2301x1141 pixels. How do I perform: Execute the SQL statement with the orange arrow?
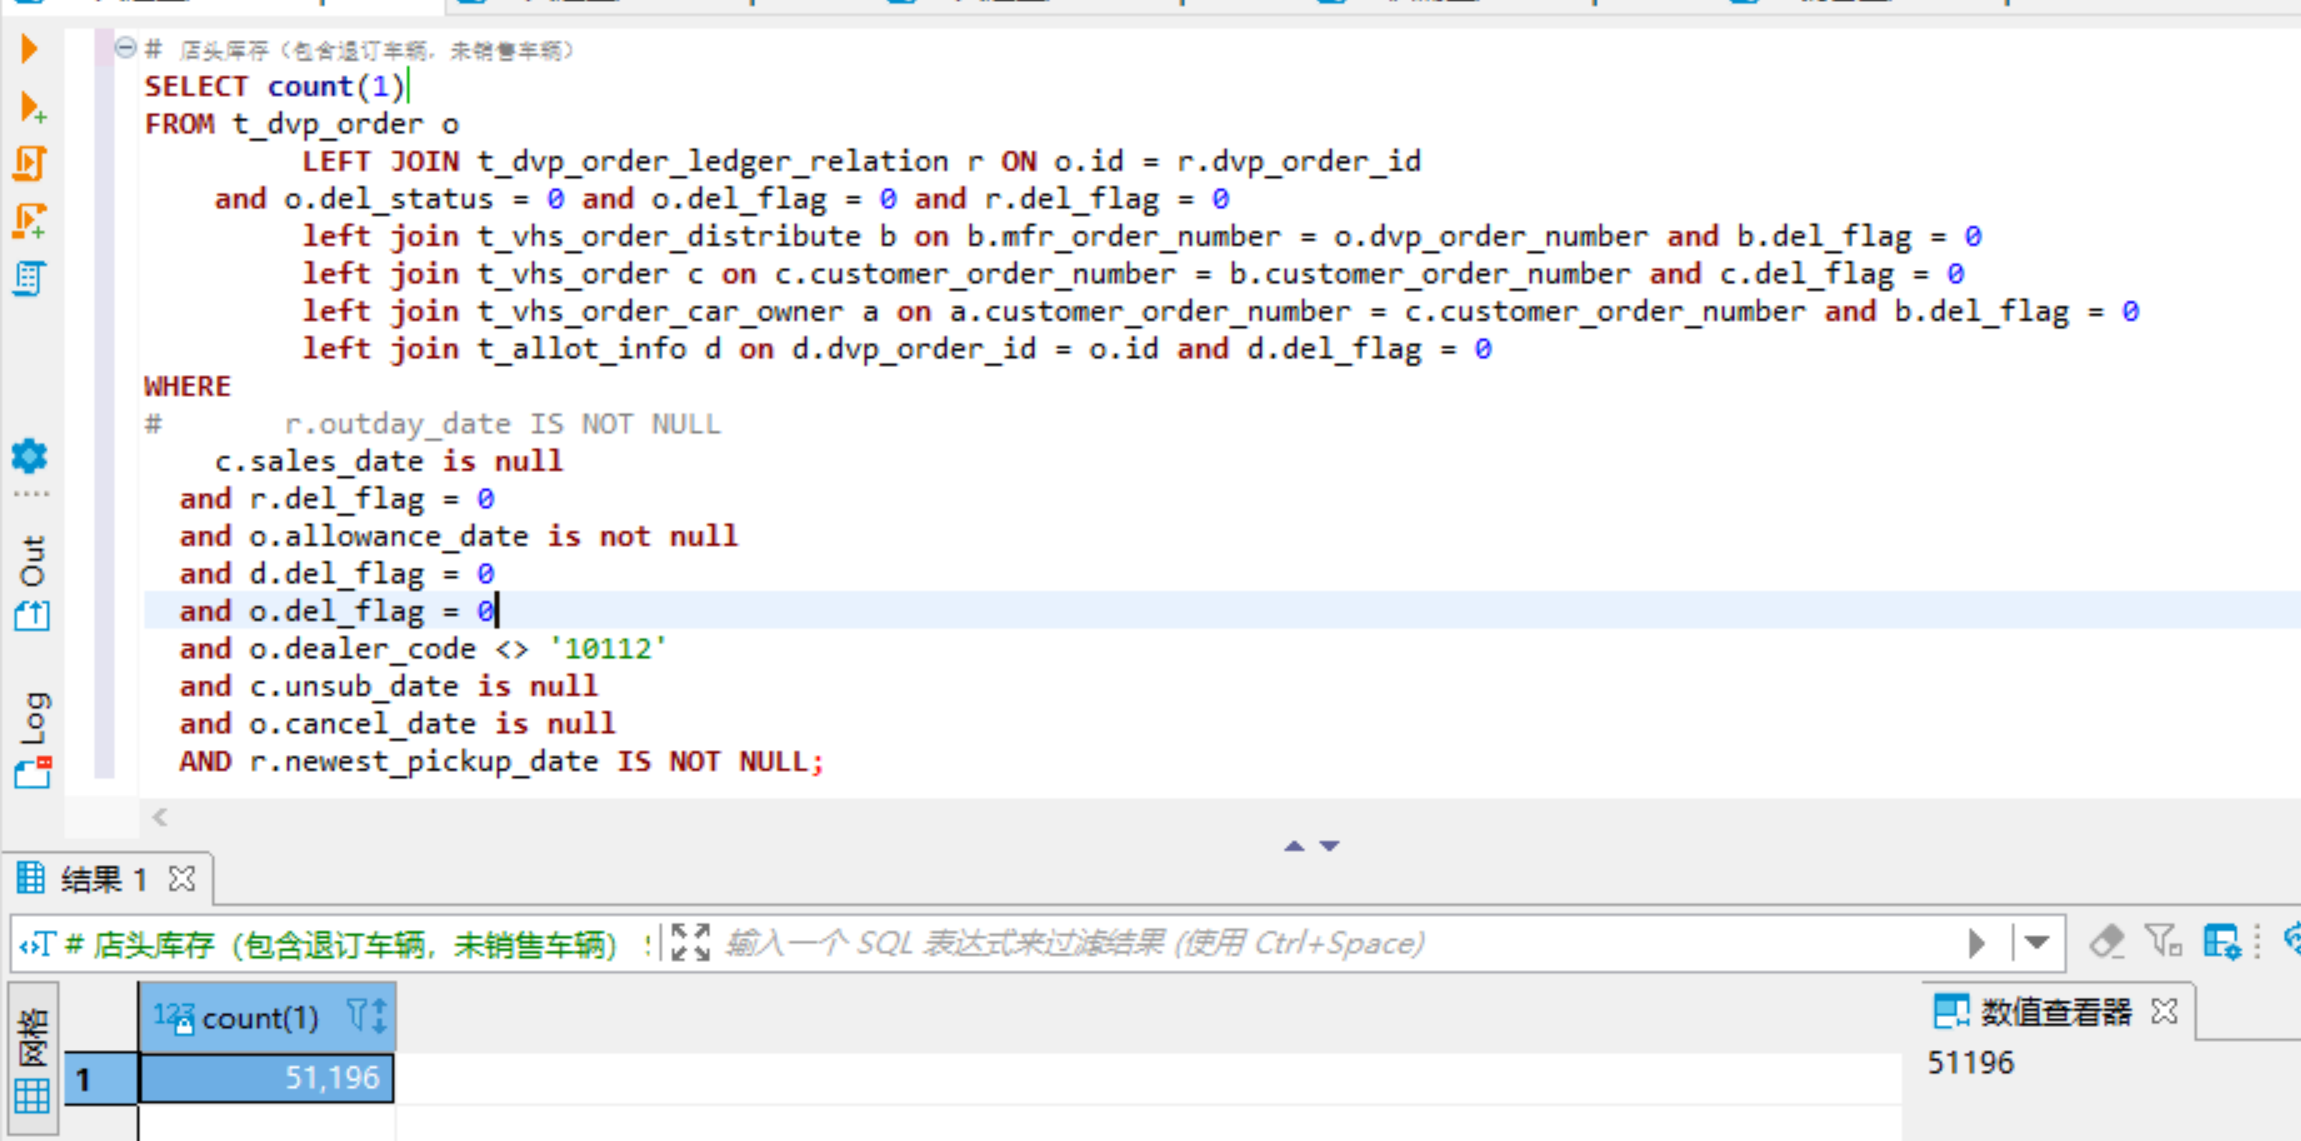coord(29,48)
